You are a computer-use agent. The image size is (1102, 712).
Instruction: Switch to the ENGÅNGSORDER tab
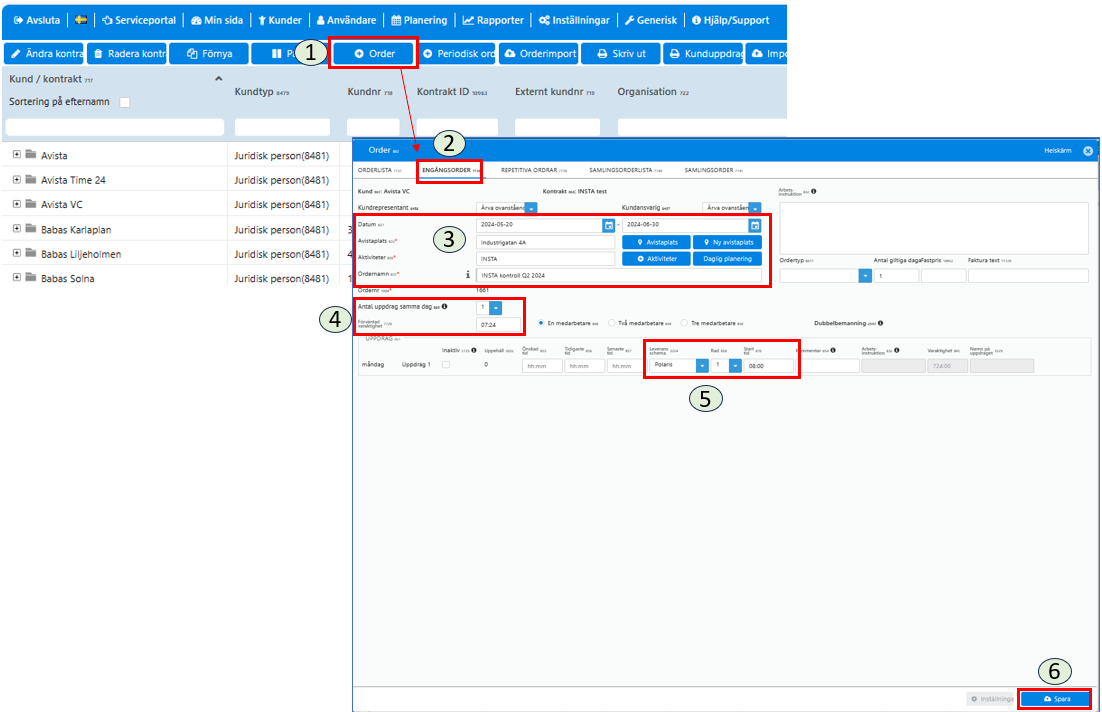coord(450,170)
